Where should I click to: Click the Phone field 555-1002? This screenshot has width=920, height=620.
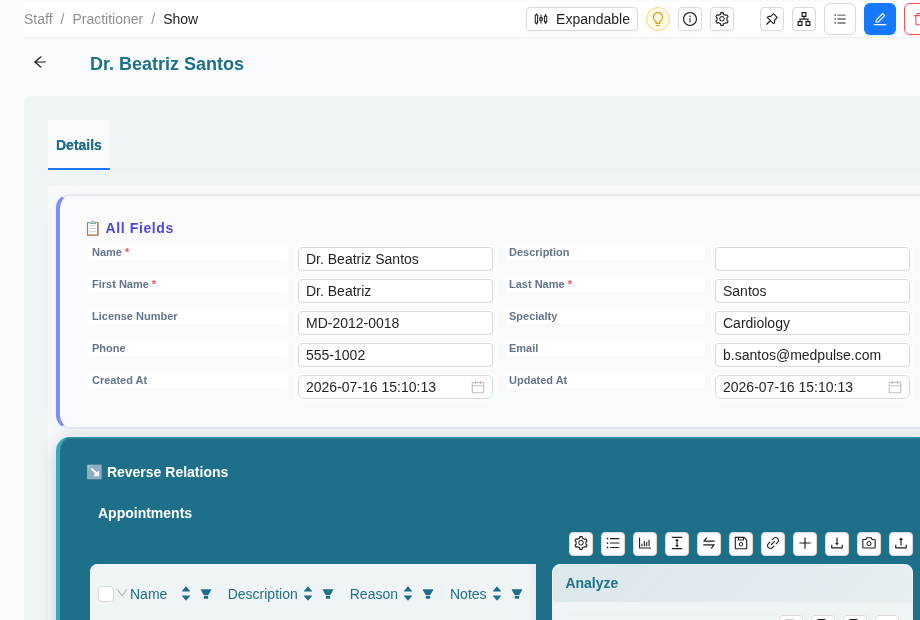395,355
